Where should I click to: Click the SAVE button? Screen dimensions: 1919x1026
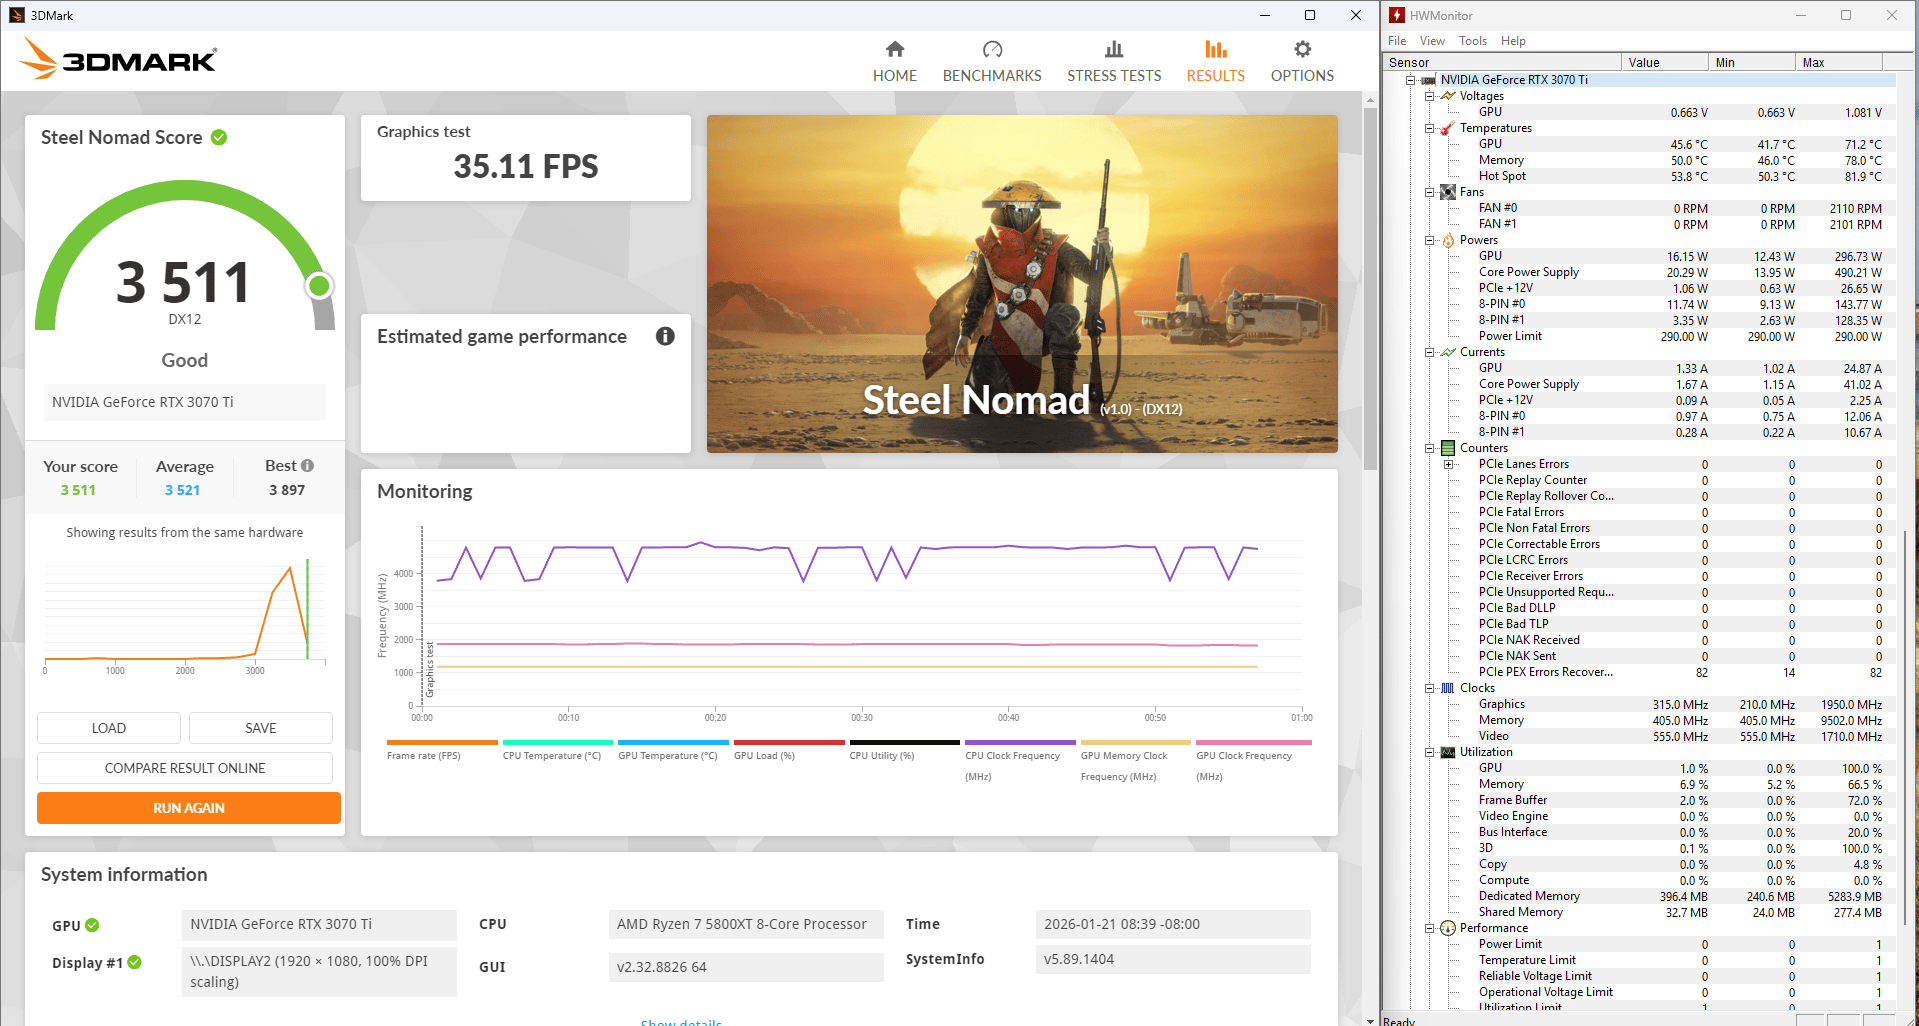point(261,728)
